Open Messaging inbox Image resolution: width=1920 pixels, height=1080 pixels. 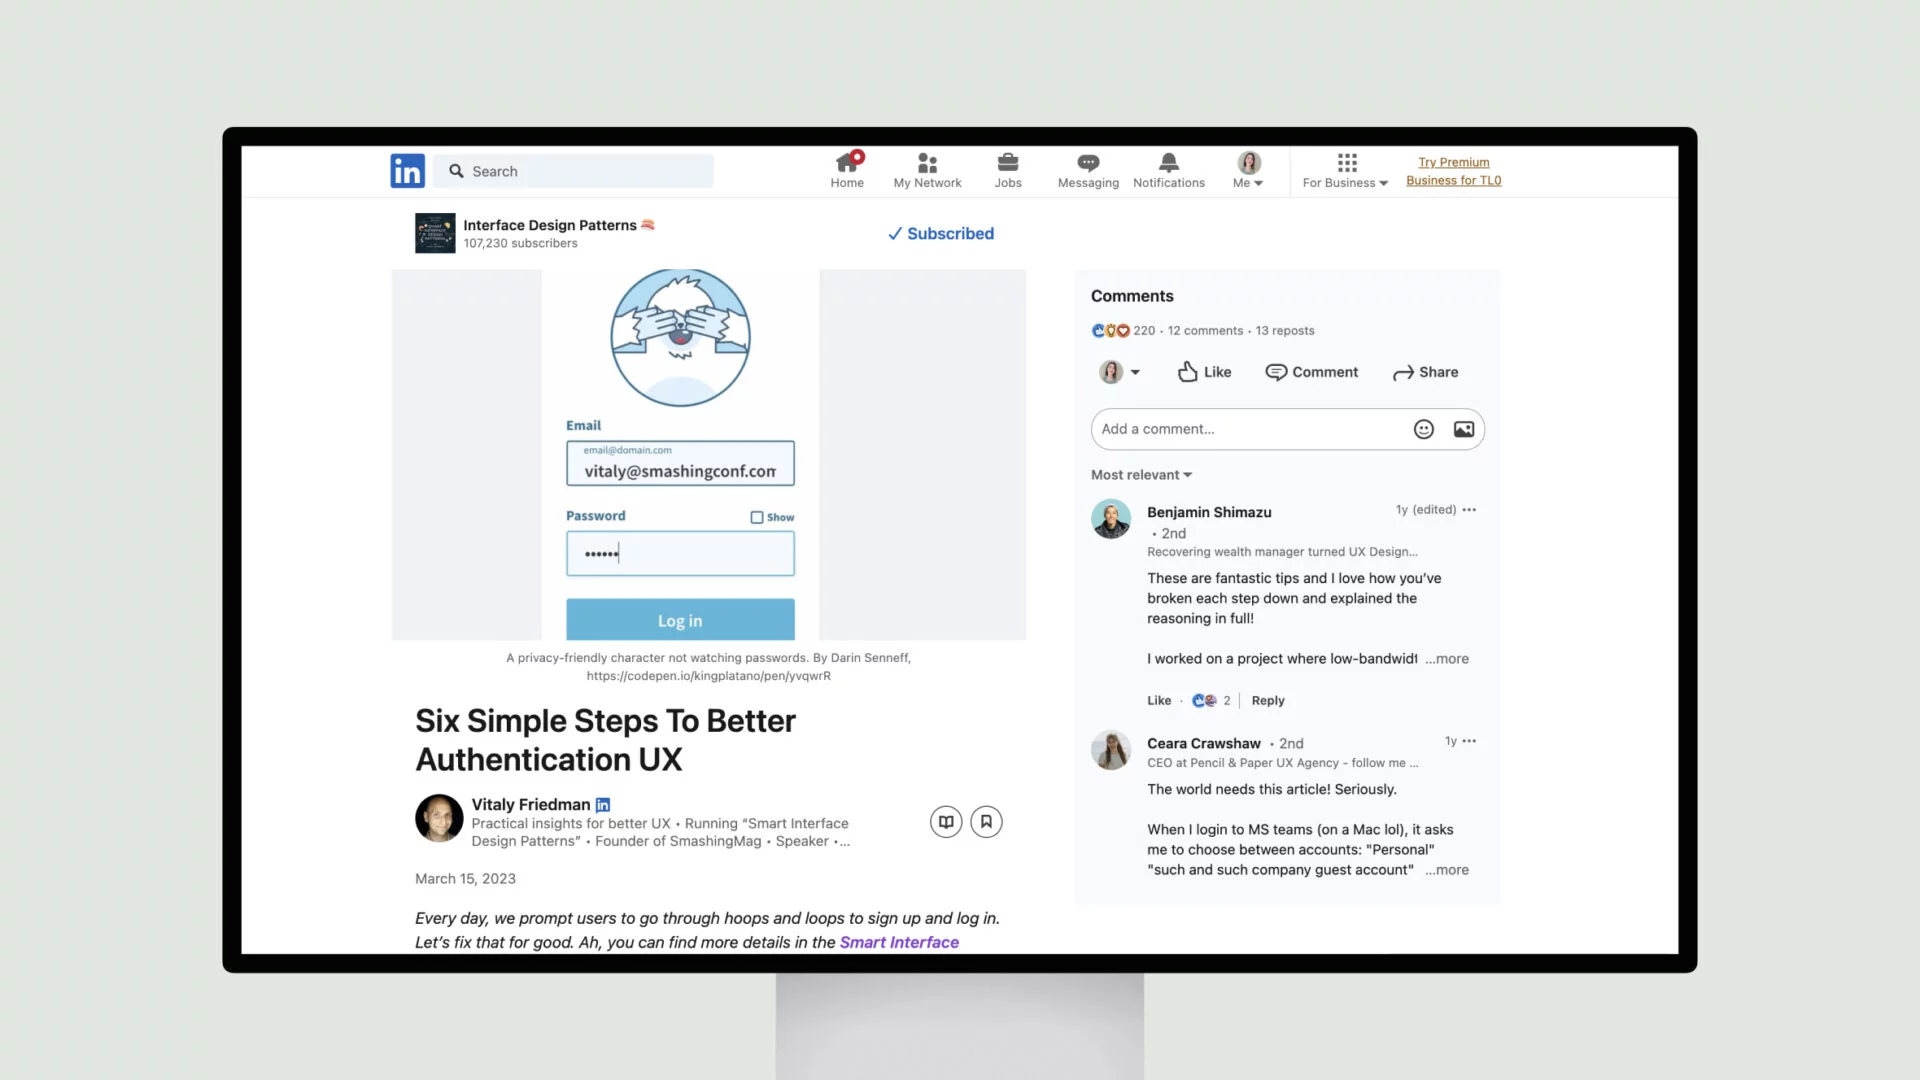click(x=1088, y=169)
